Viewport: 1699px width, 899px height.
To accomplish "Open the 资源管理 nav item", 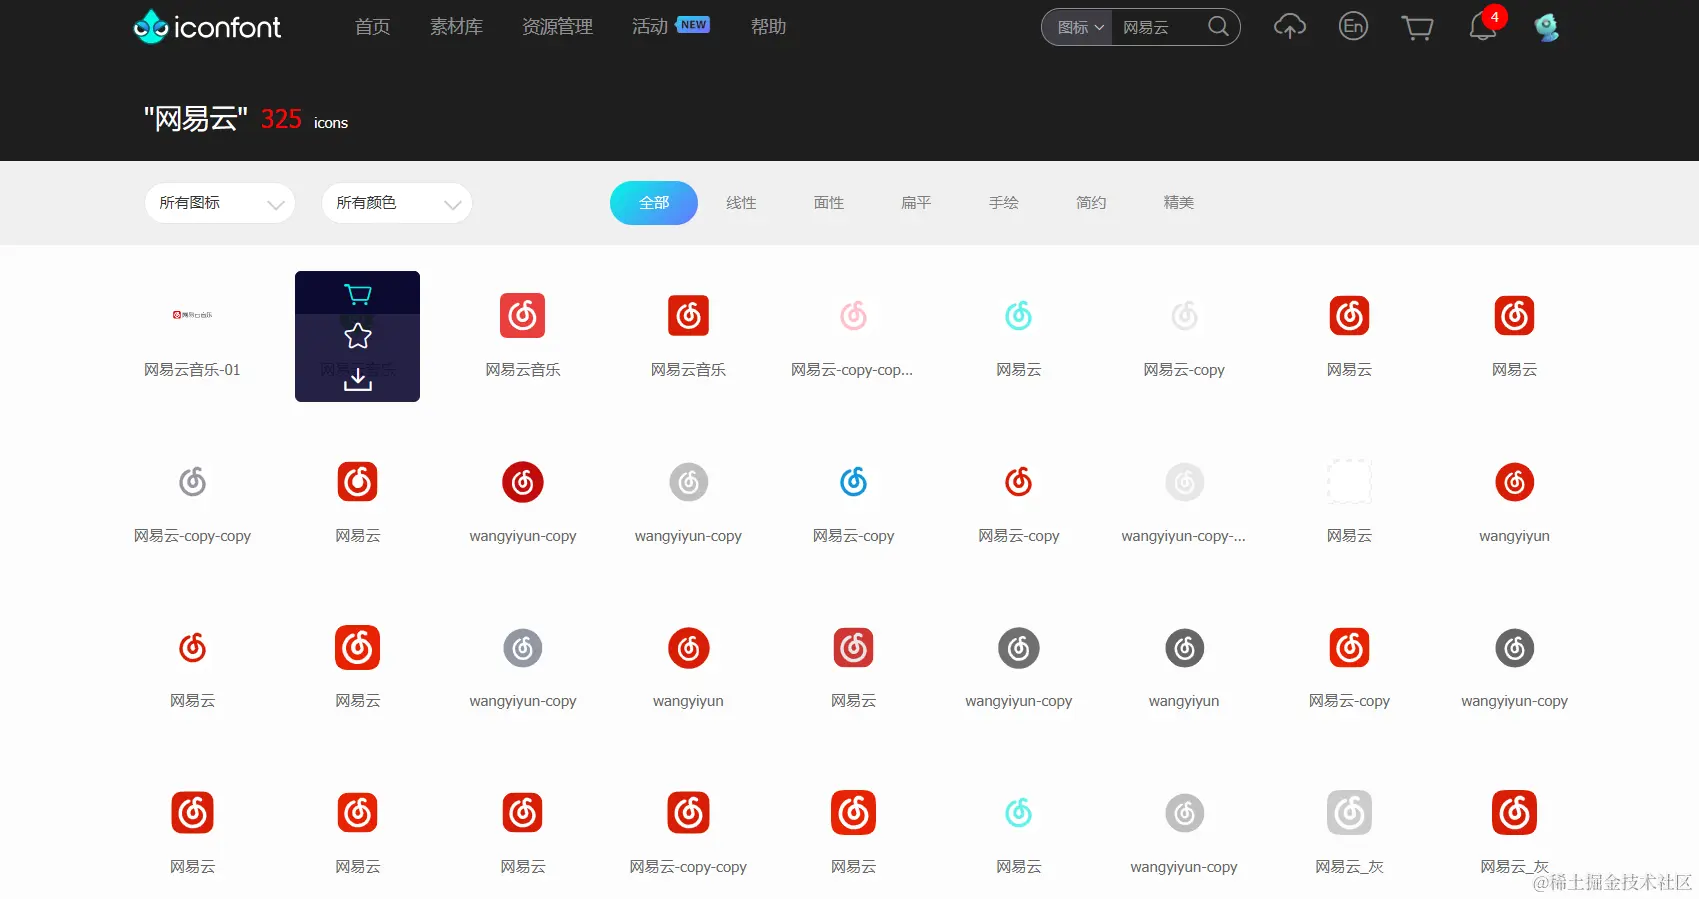I will coord(557,27).
